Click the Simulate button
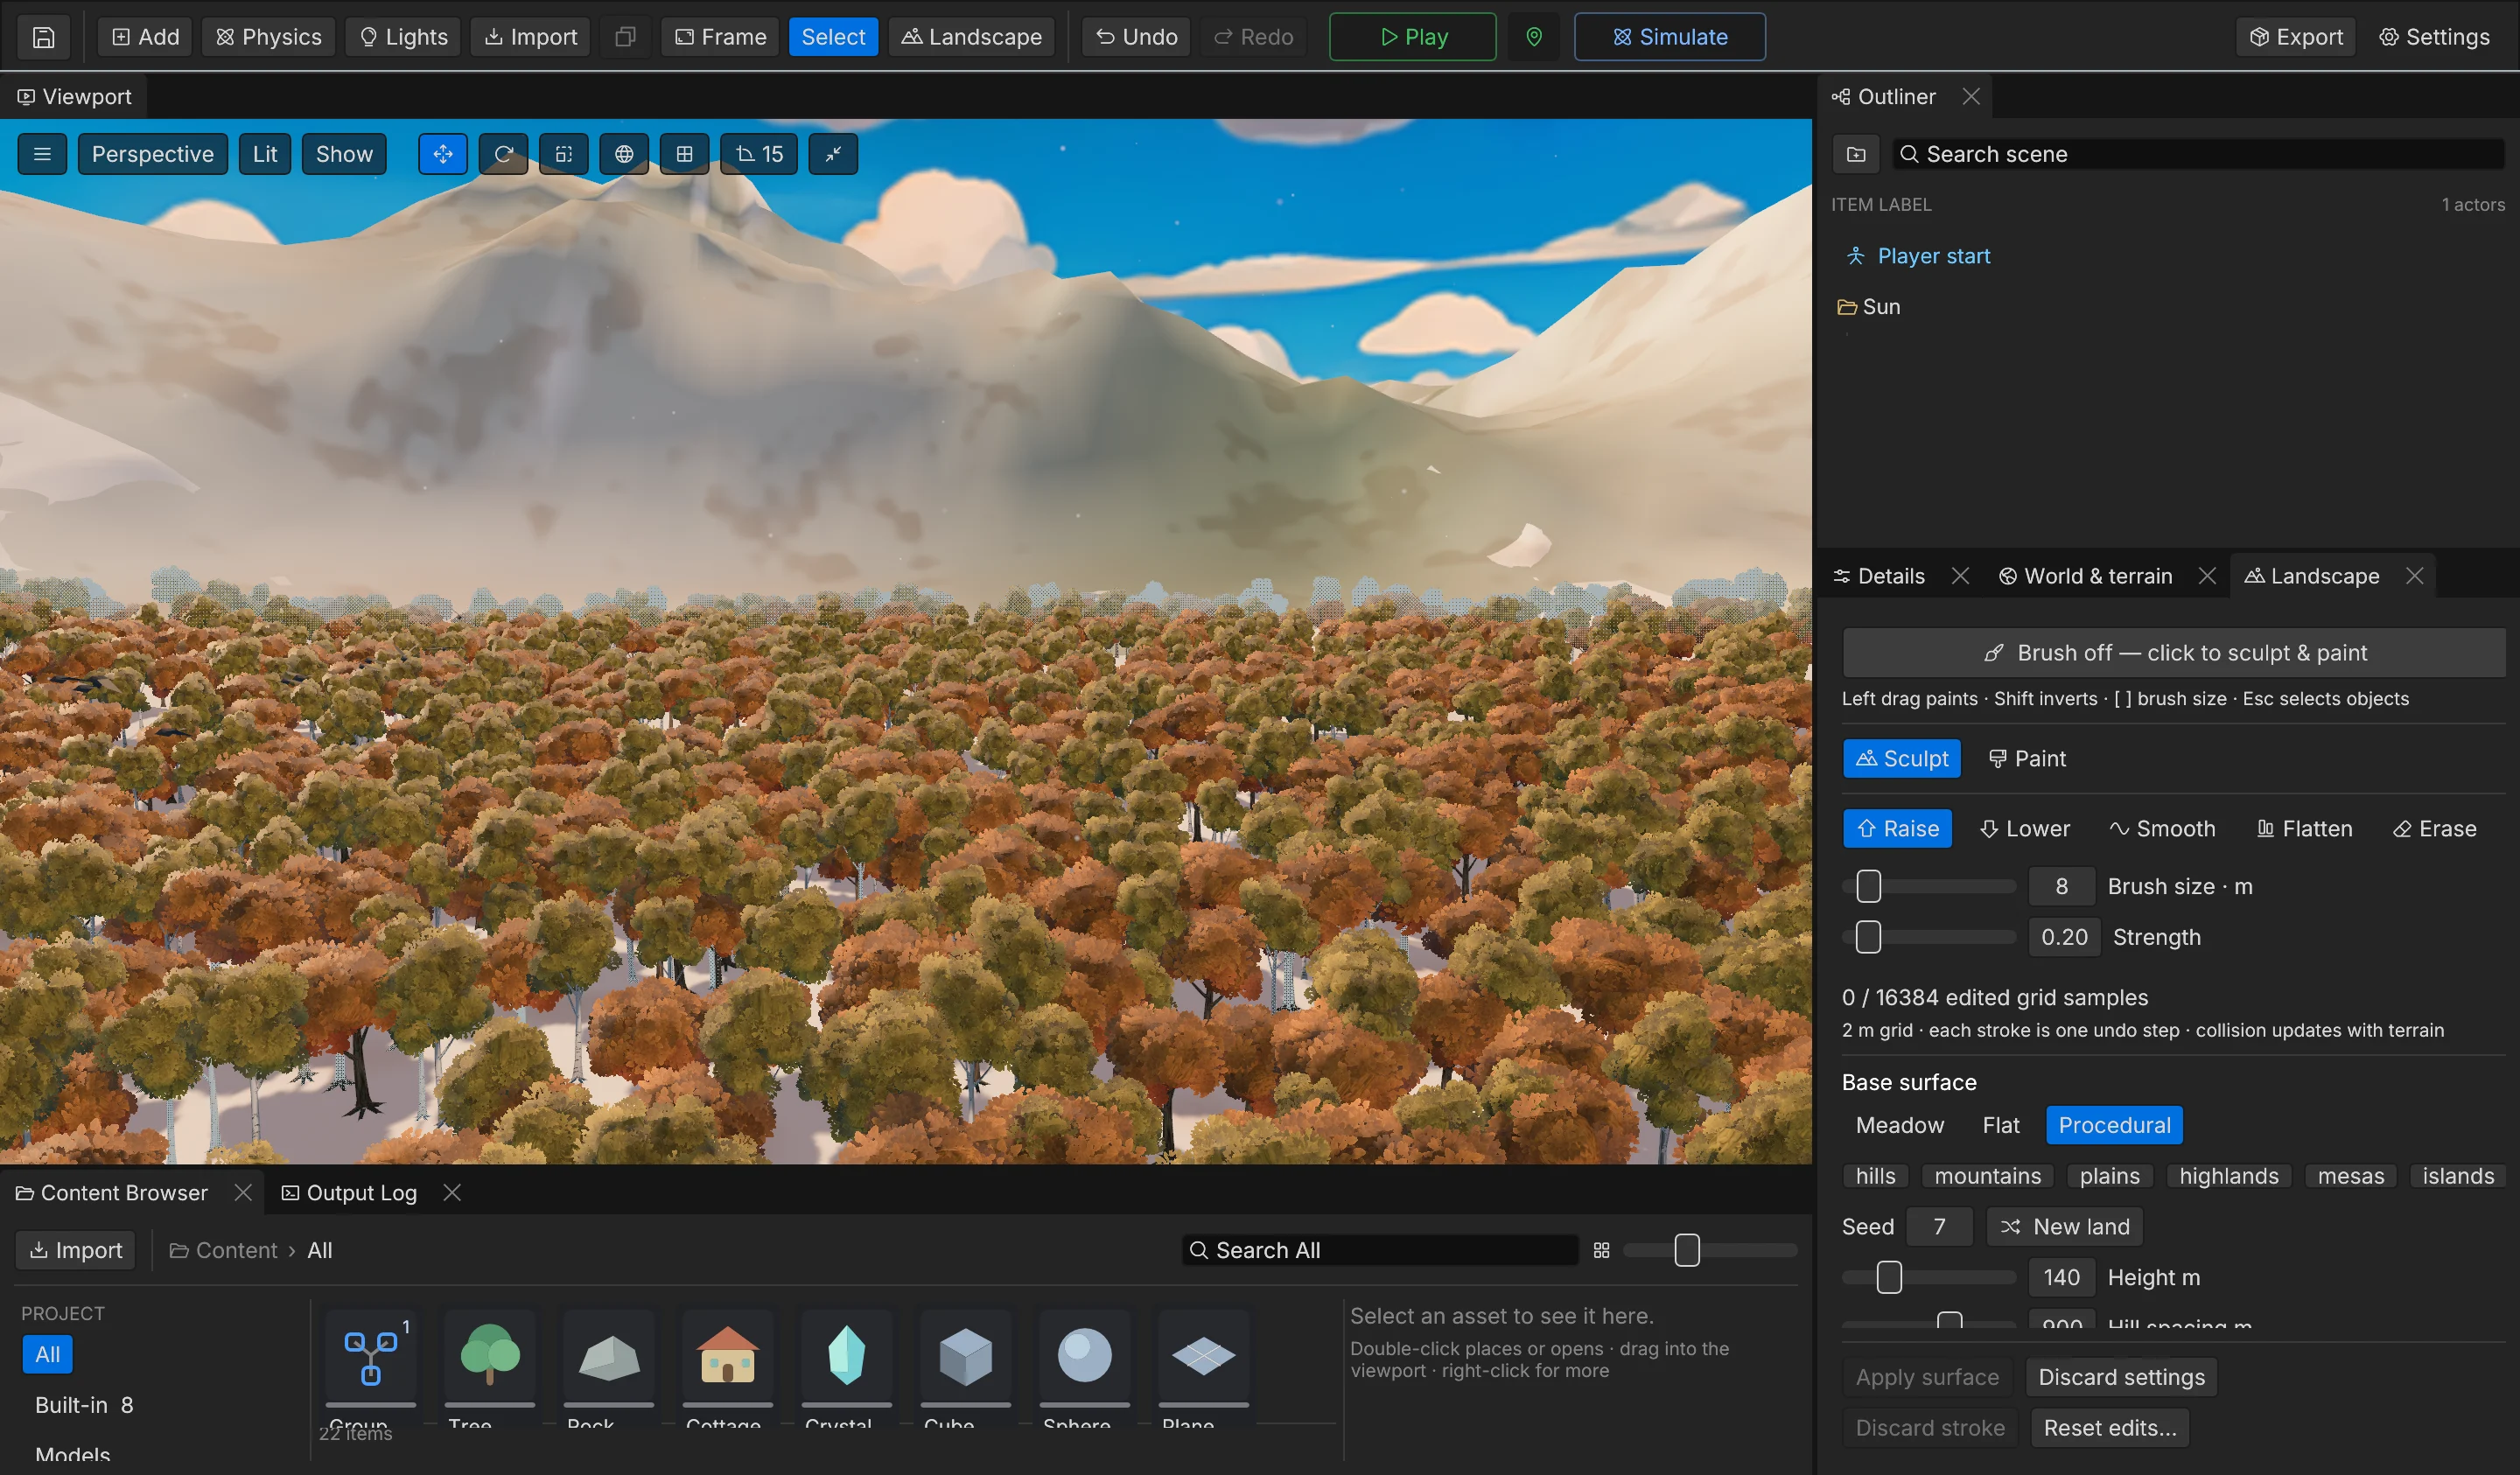This screenshot has height=1475, width=2520. (x=1669, y=37)
